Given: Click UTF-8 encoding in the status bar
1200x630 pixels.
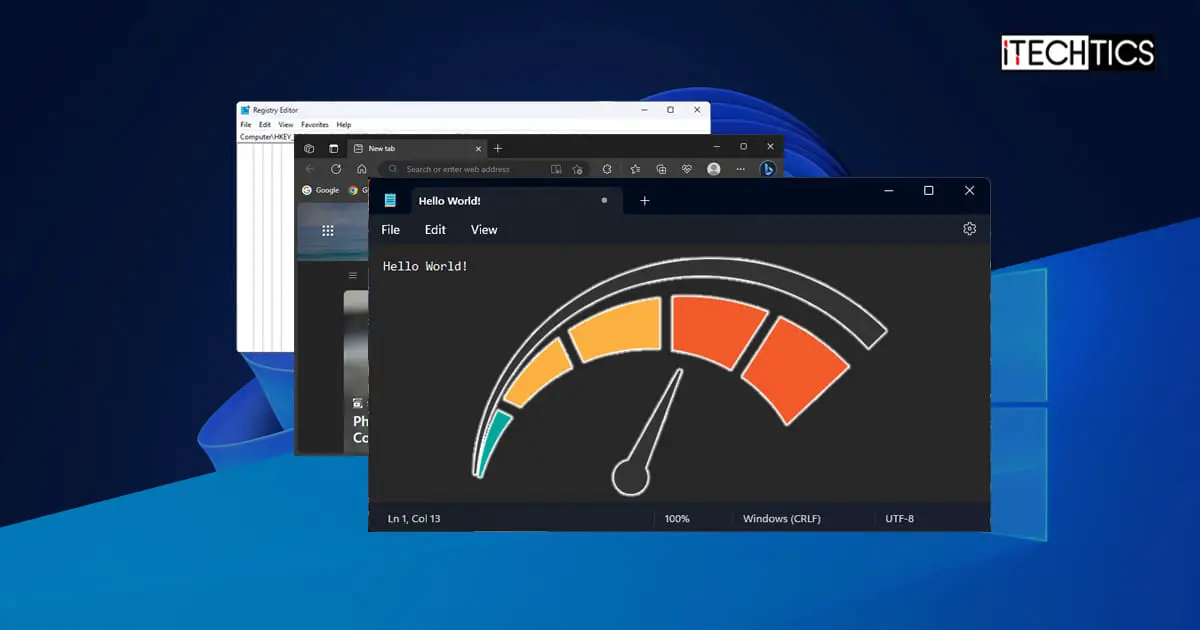Looking at the screenshot, I should pos(897,518).
